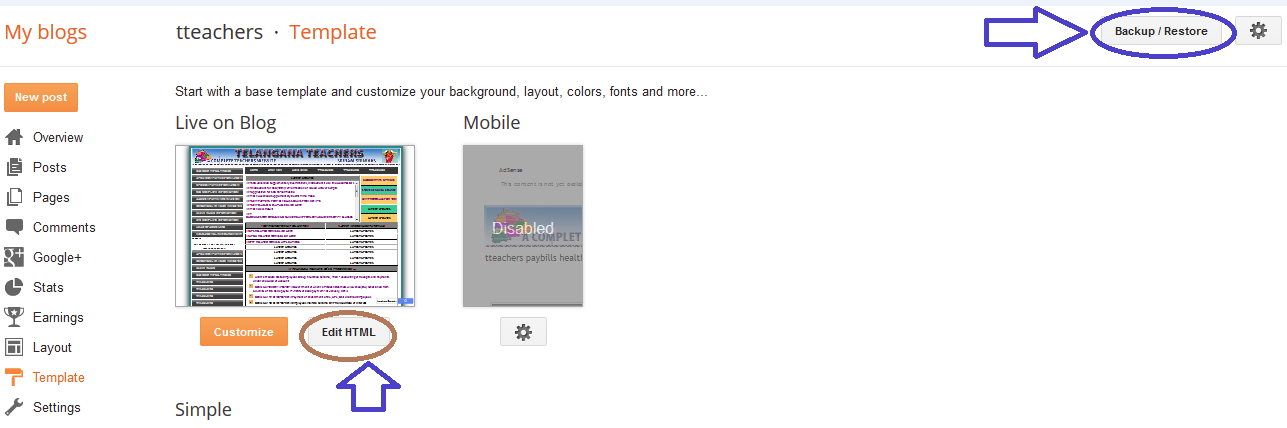Click the 'Start with a base template' description
Image resolution: width=1287 pixels, height=428 pixels.
click(x=441, y=91)
